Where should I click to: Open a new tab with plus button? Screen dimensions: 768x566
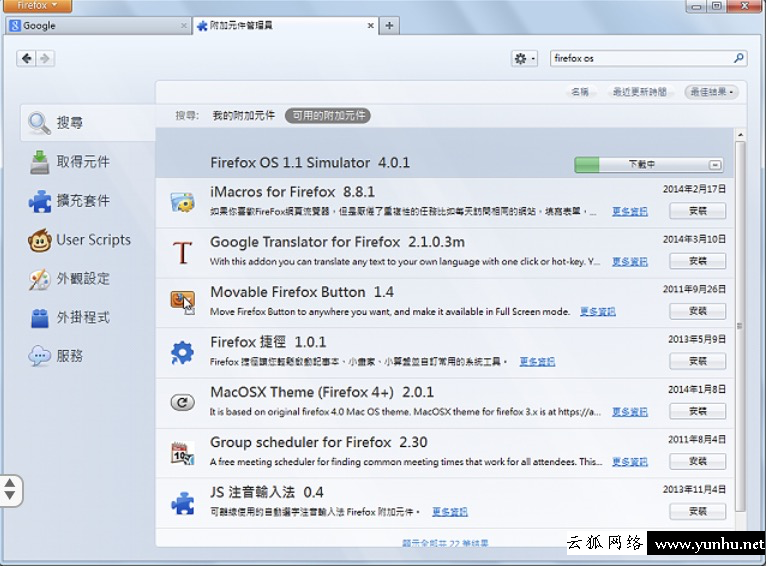[389, 25]
